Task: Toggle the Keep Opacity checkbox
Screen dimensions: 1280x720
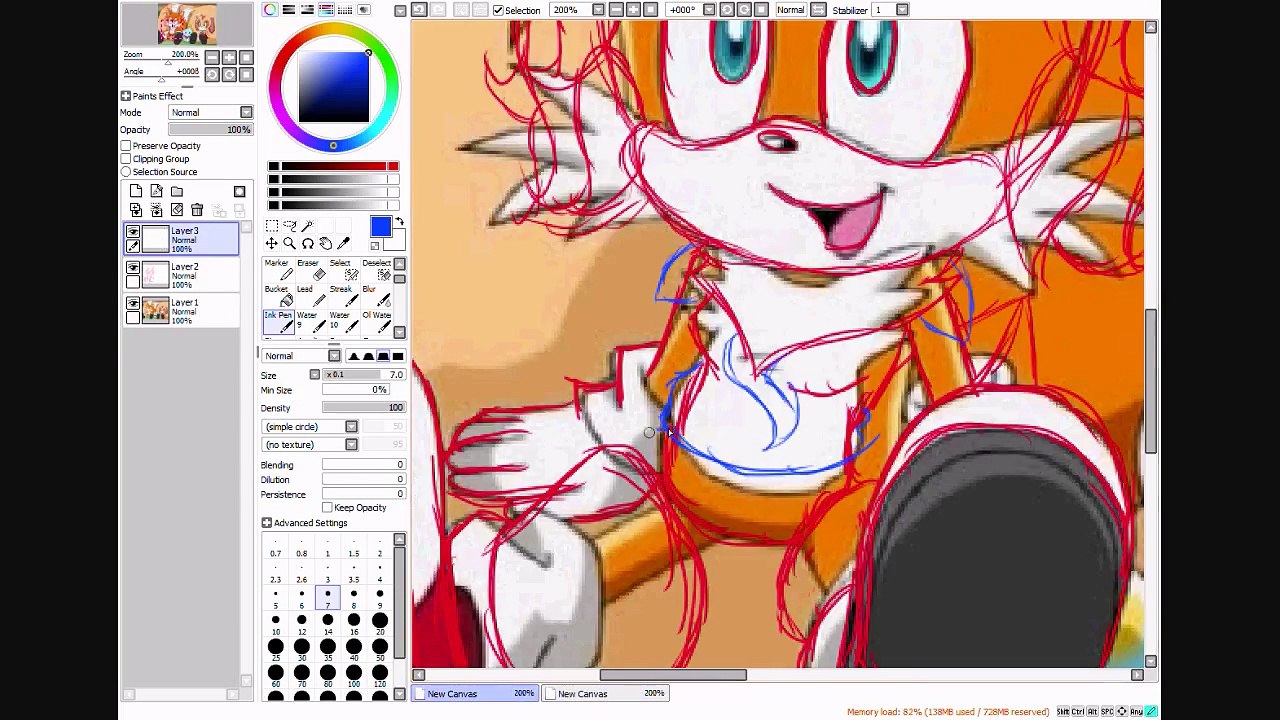Action: coord(327,508)
